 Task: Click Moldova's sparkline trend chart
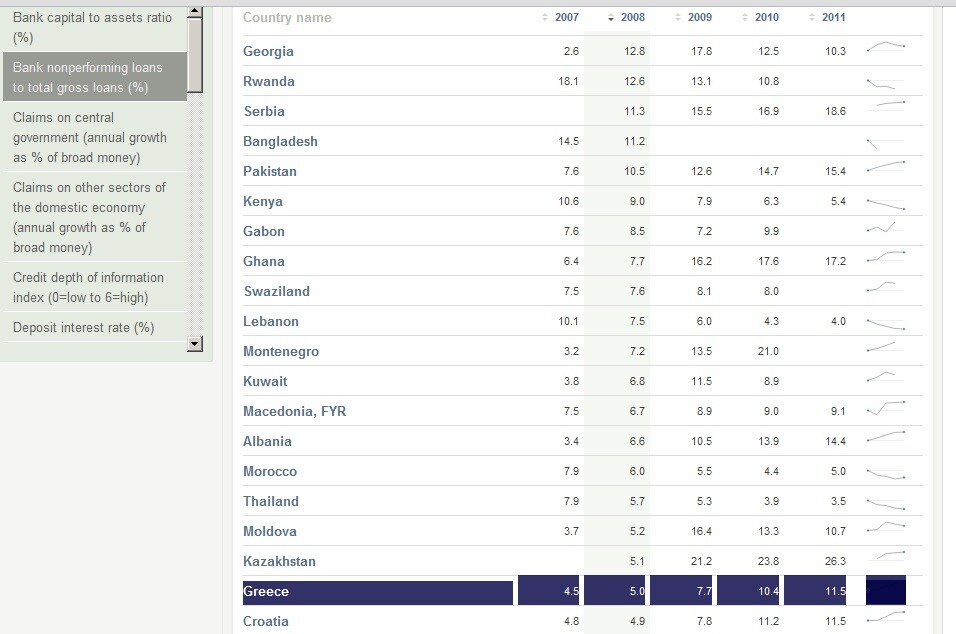886,527
